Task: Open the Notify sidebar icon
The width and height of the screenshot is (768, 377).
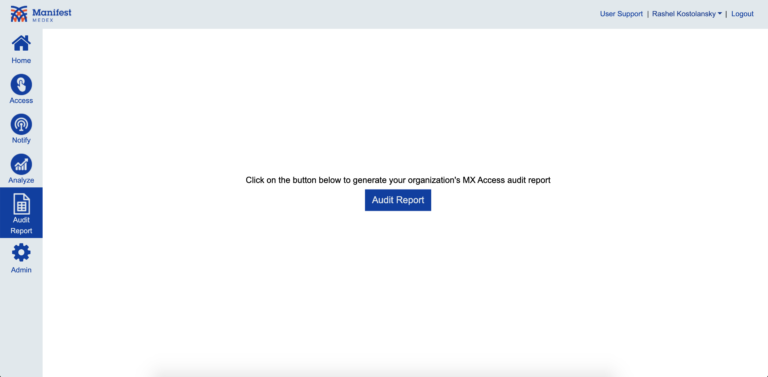Action: pyautogui.click(x=21, y=124)
